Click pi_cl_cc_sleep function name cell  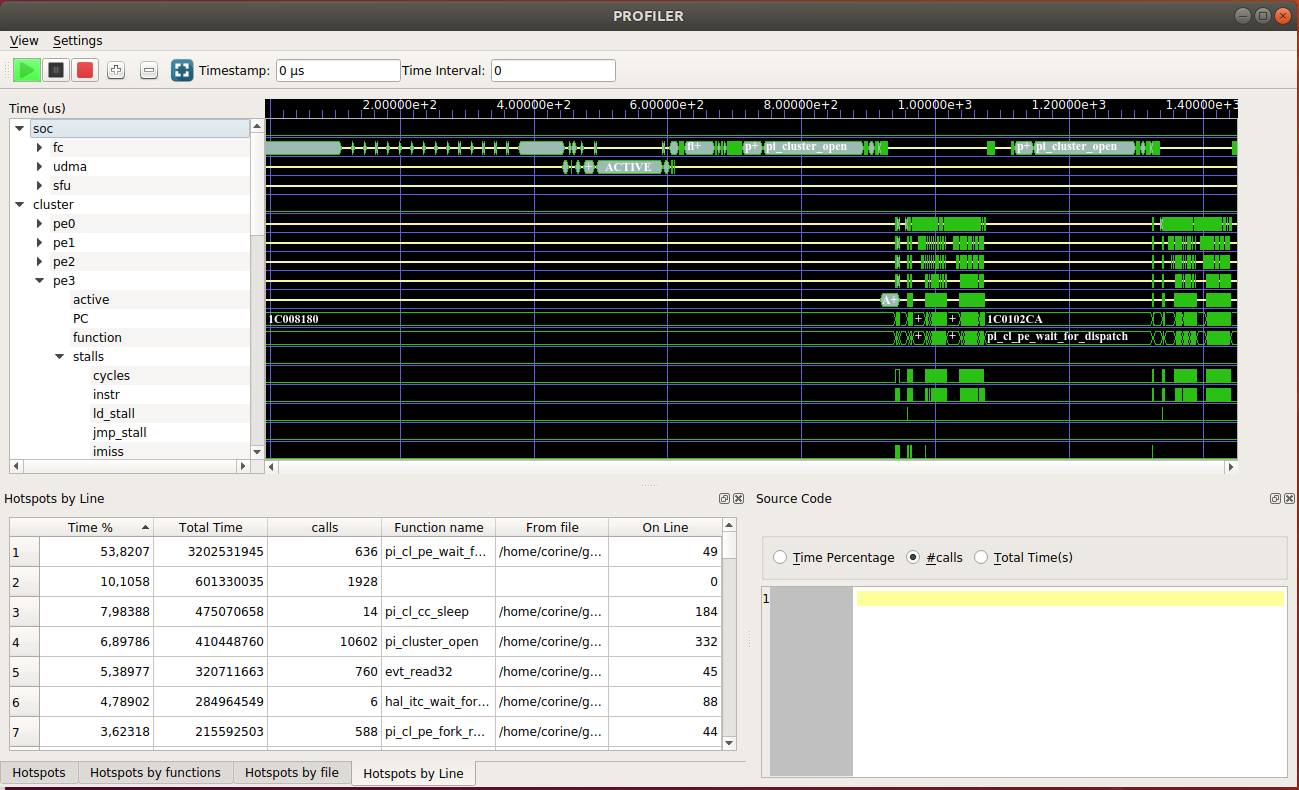point(439,612)
